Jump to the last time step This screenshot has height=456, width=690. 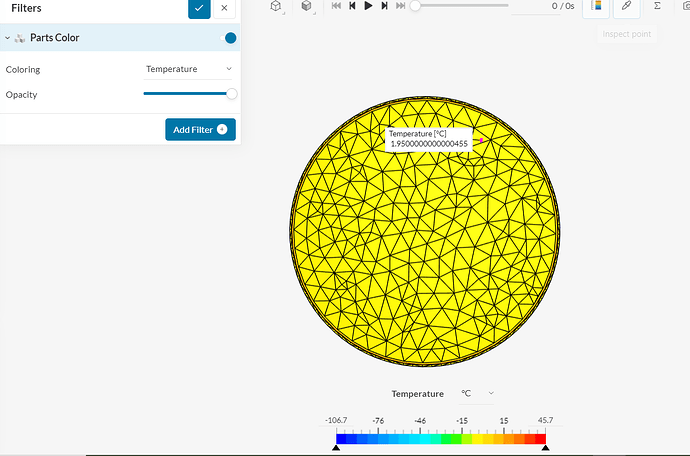(400, 6)
